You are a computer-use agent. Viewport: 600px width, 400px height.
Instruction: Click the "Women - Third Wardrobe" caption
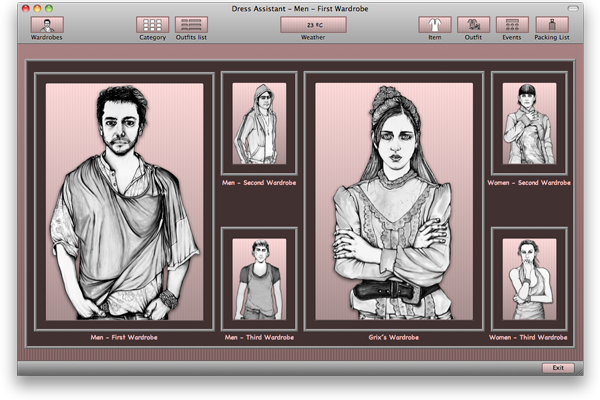[x=529, y=338]
